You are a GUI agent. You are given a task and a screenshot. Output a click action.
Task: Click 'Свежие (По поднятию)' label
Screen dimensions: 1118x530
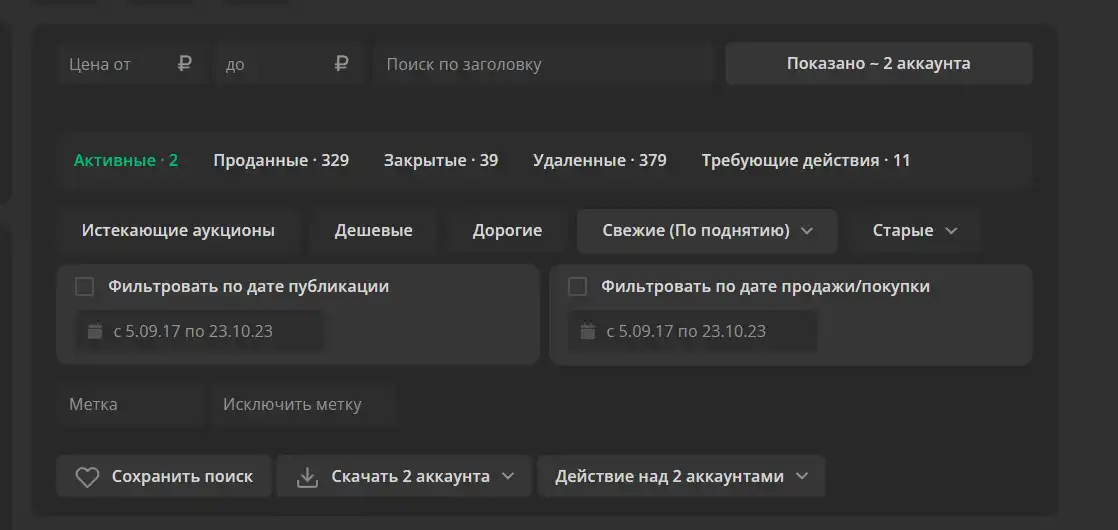[696, 231]
